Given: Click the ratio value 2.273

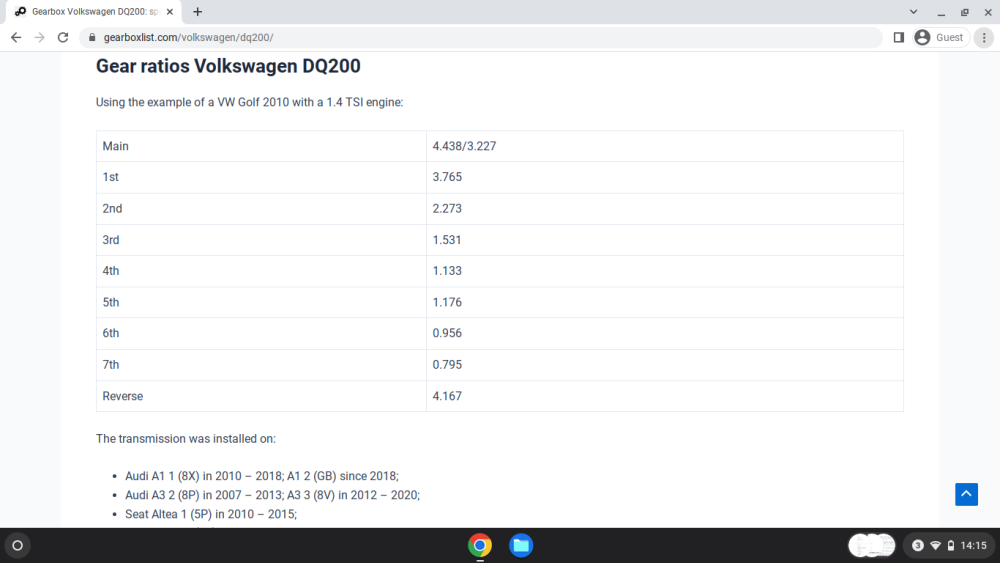Looking at the screenshot, I should (x=447, y=208).
